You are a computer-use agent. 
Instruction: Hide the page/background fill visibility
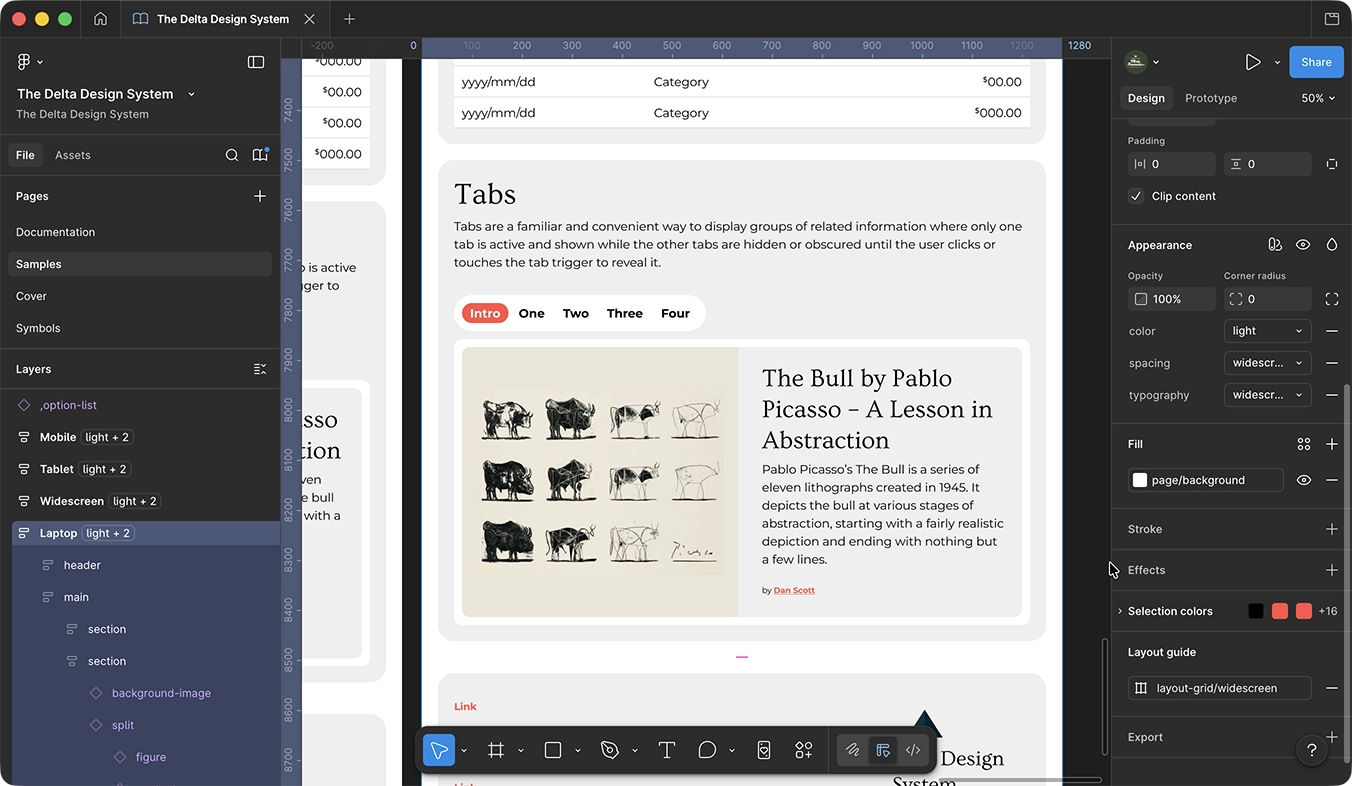pos(1304,480)
